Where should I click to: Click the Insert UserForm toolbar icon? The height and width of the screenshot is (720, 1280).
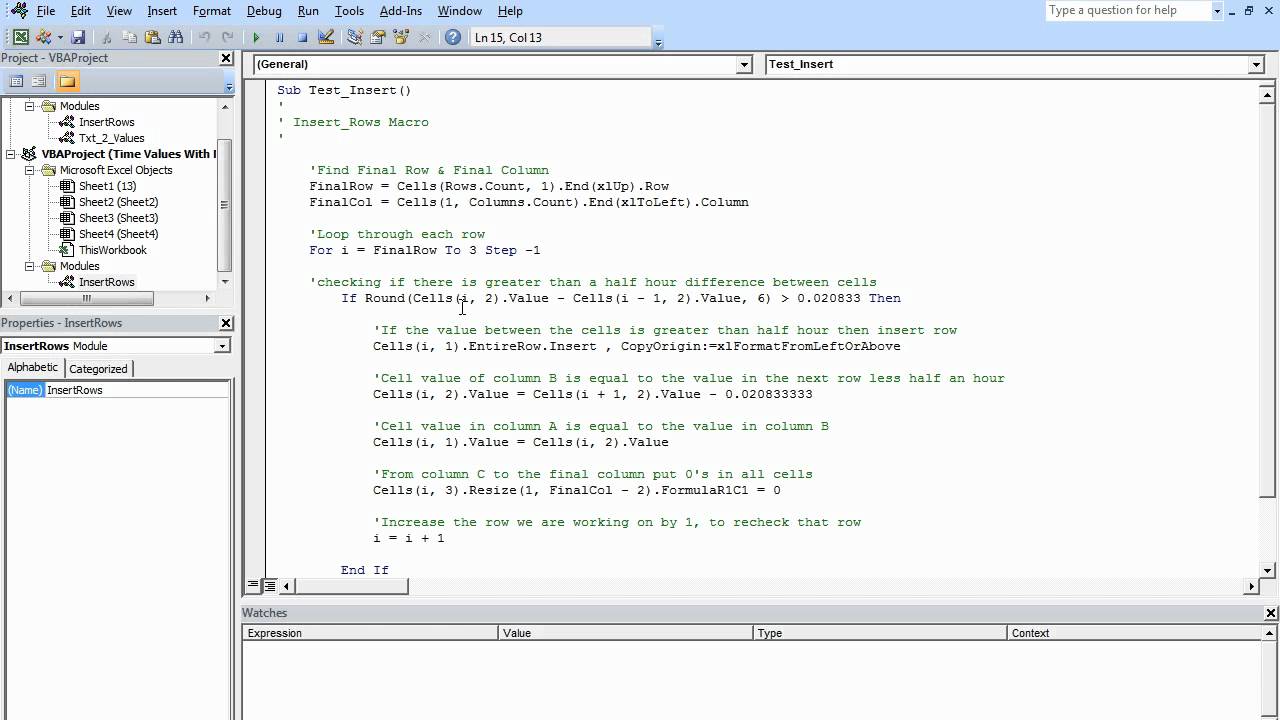tap(44, 37)
